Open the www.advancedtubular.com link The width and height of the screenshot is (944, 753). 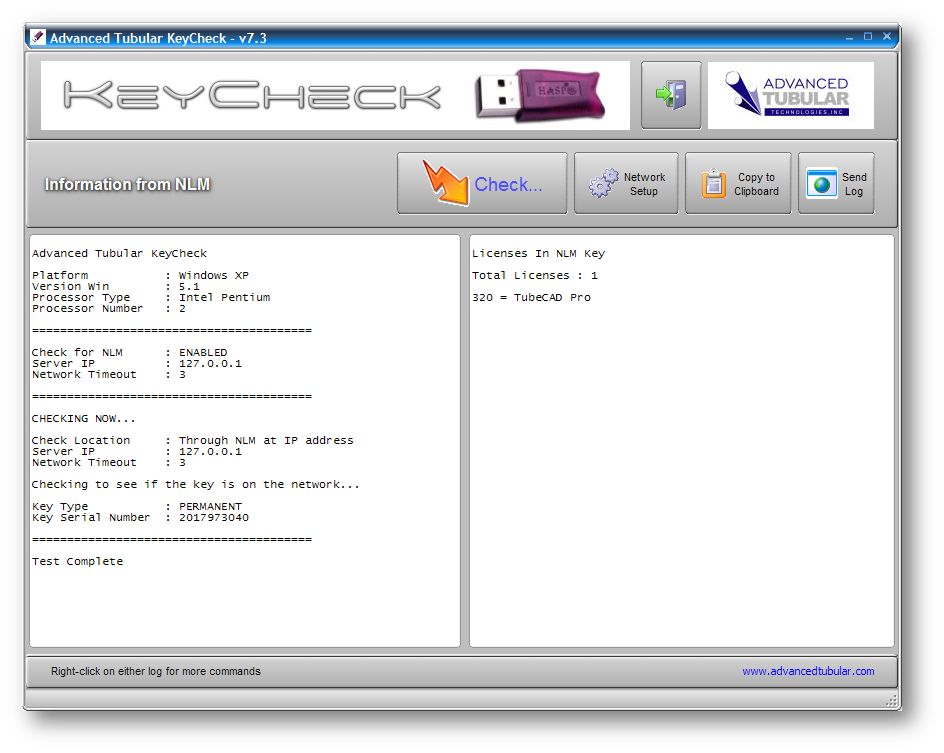[x=808, y=671]
